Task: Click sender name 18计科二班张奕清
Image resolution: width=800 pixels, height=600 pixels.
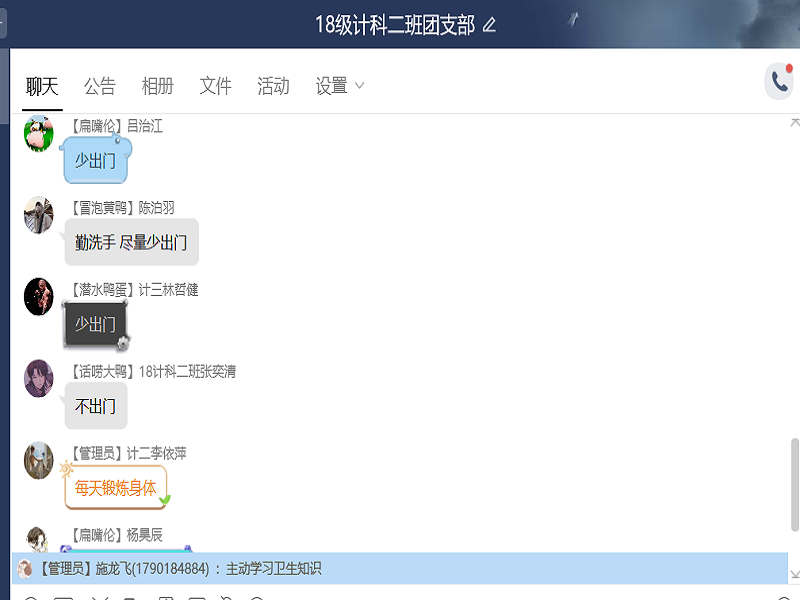Action: tap(187, 371)
